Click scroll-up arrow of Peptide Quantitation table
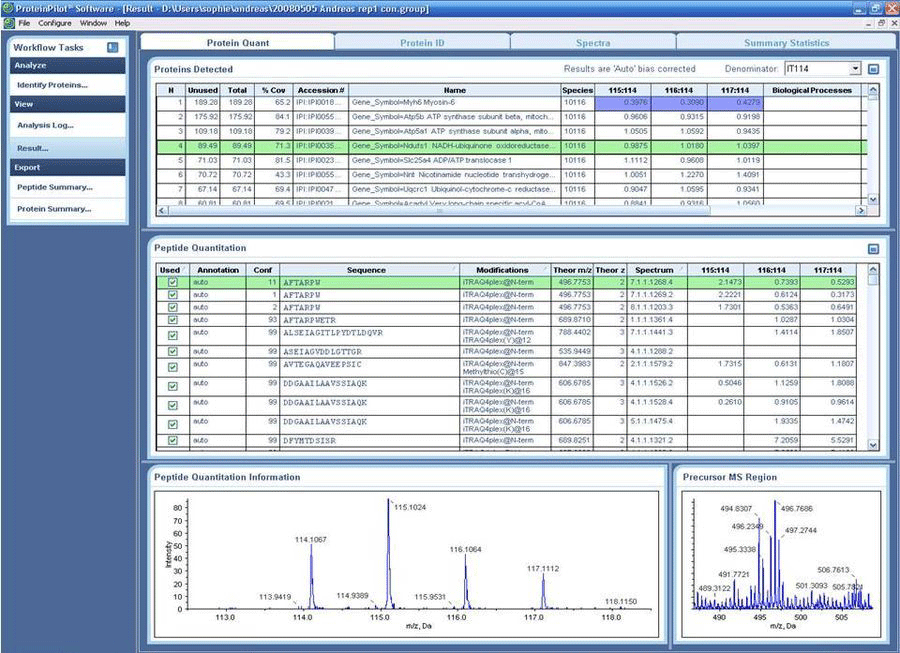Screen dimensions: 900x653 (x=873, y=269)
